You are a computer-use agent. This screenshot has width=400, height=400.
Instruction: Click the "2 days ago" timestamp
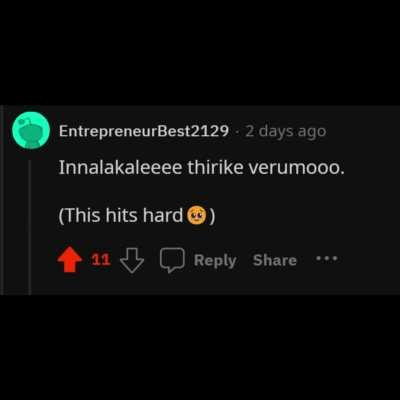(285, 131)
